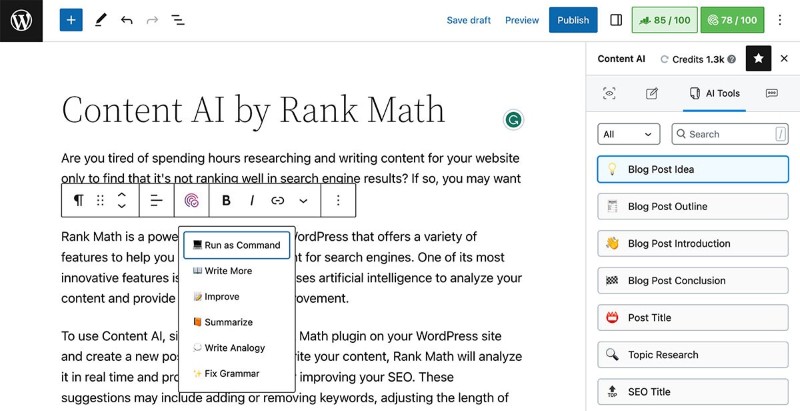
Task: Open the Rank Math SEO score 85/100
Action: [664, 20]
